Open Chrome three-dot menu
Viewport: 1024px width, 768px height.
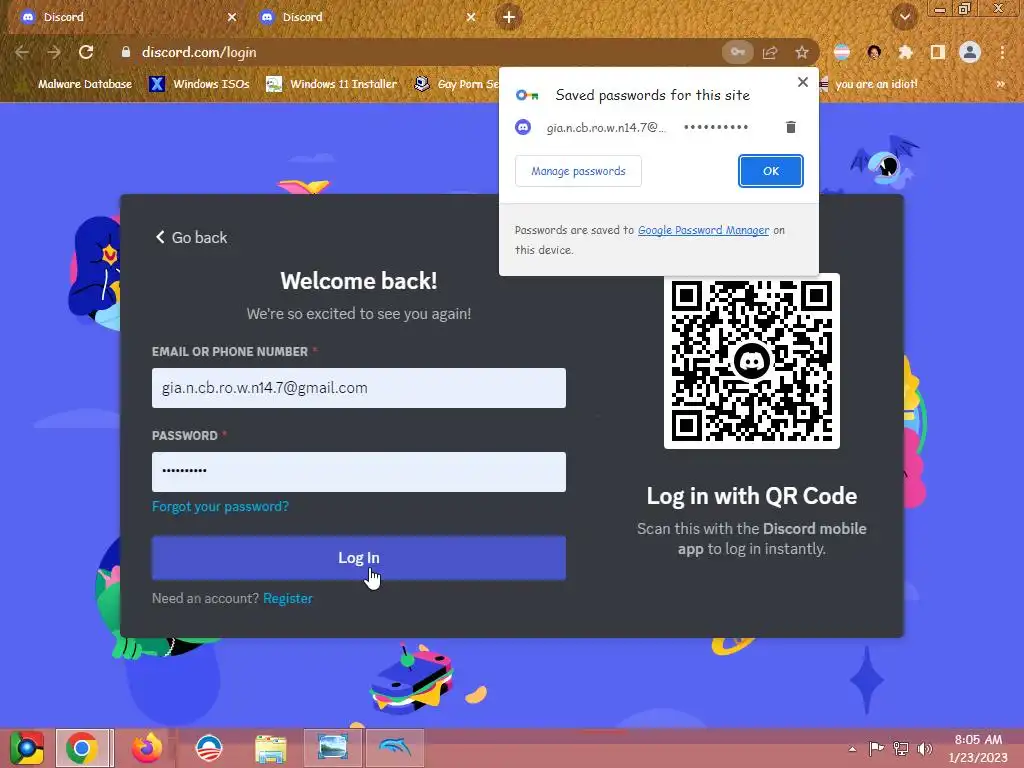pyautogui.click(x=1002, y=52)
